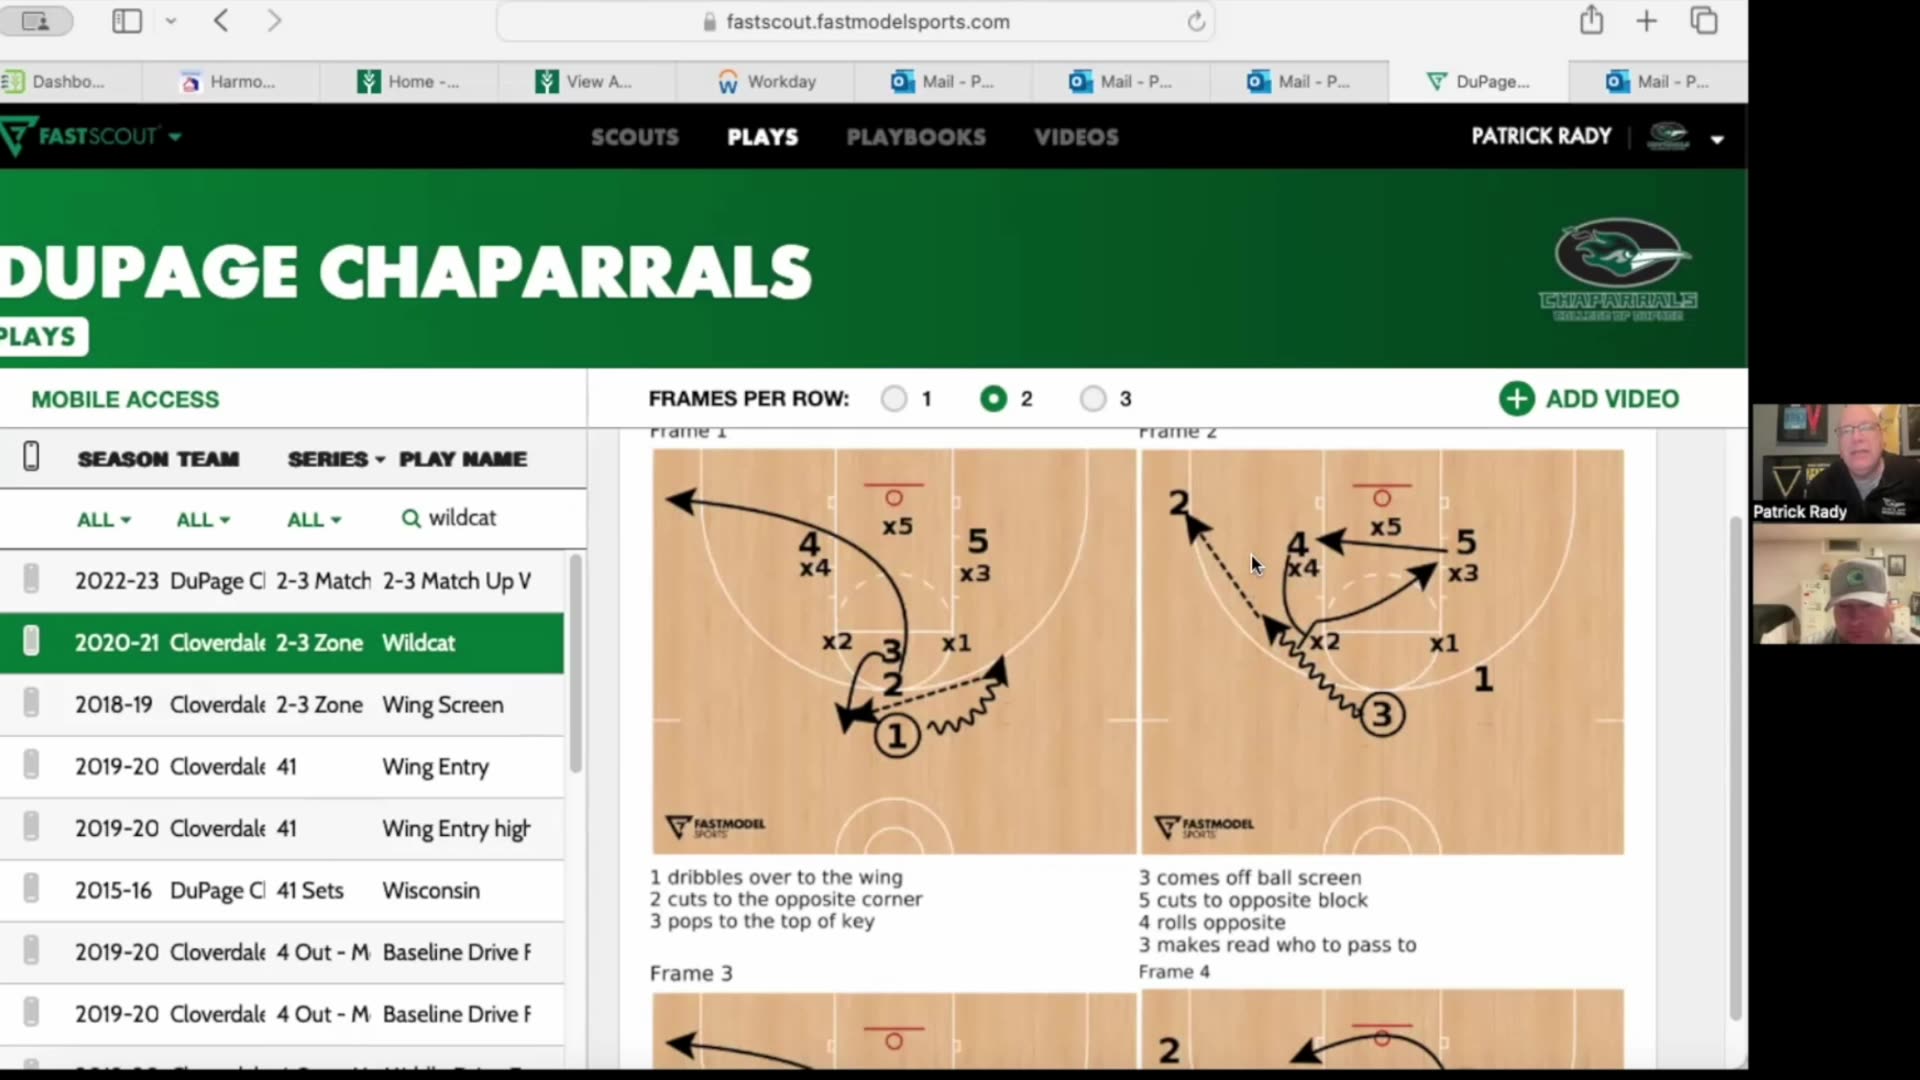Click the show tab overview icon

click(x=1703, y=21)
